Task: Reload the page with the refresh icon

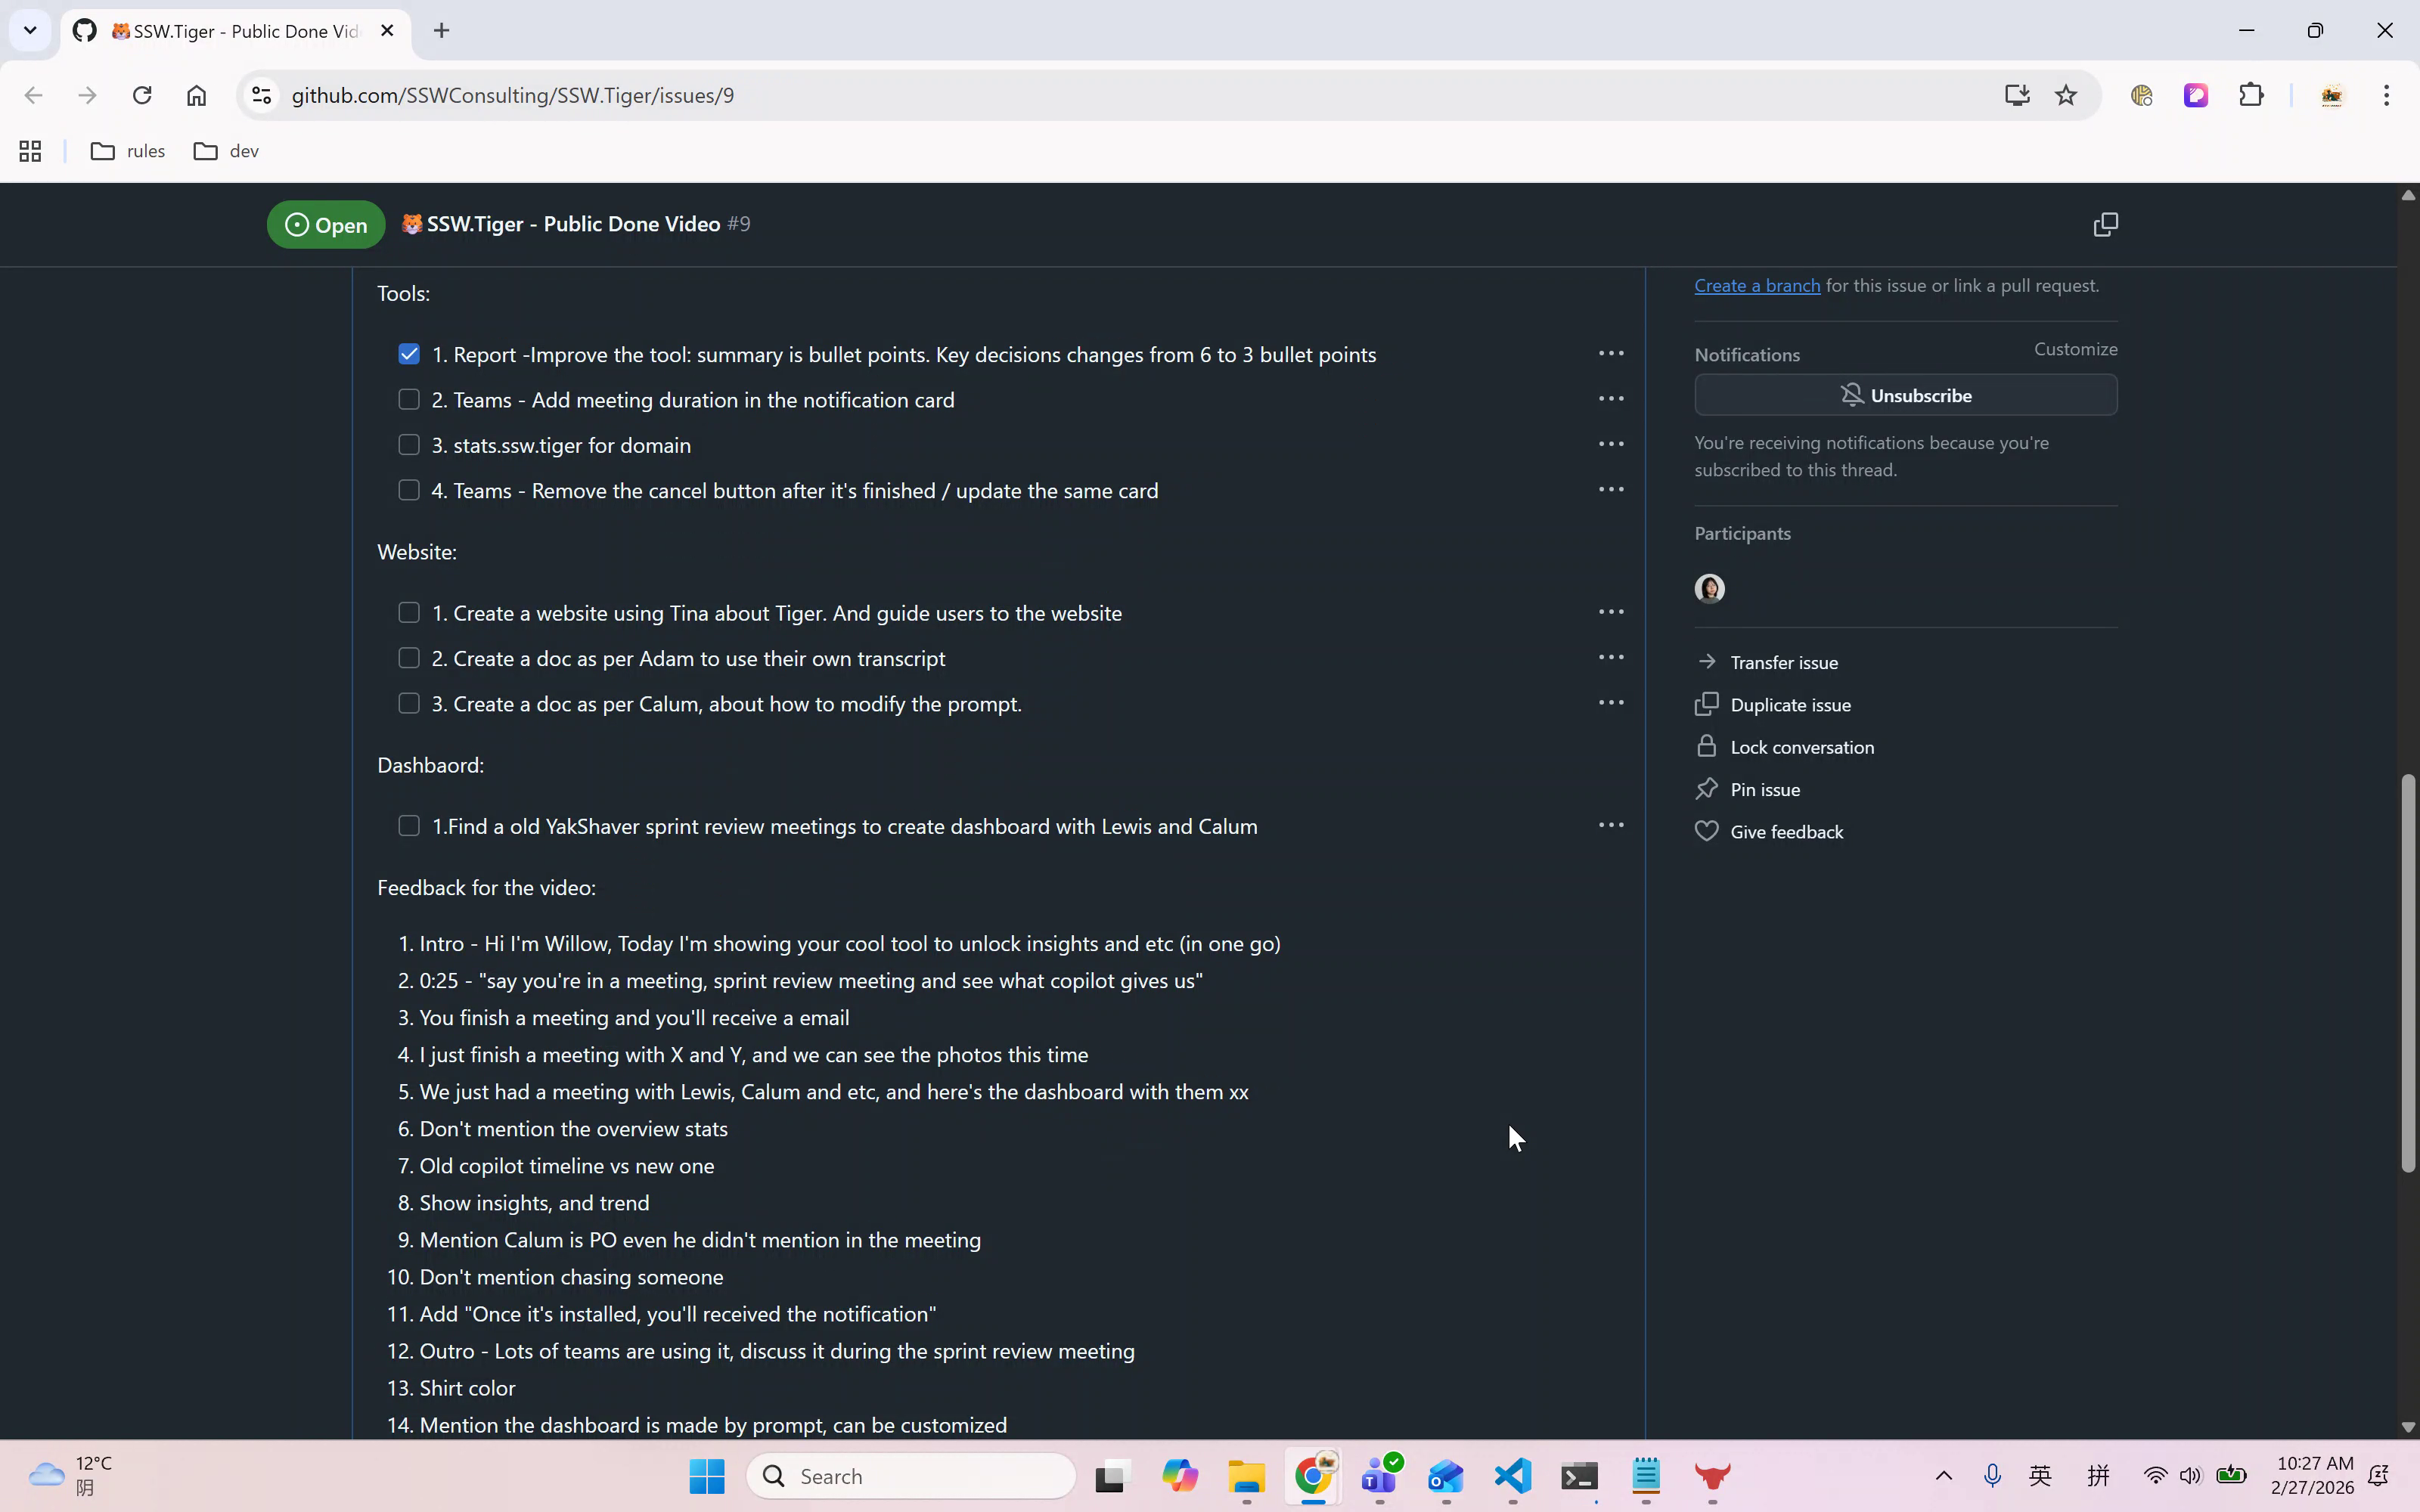Action: 142,95
